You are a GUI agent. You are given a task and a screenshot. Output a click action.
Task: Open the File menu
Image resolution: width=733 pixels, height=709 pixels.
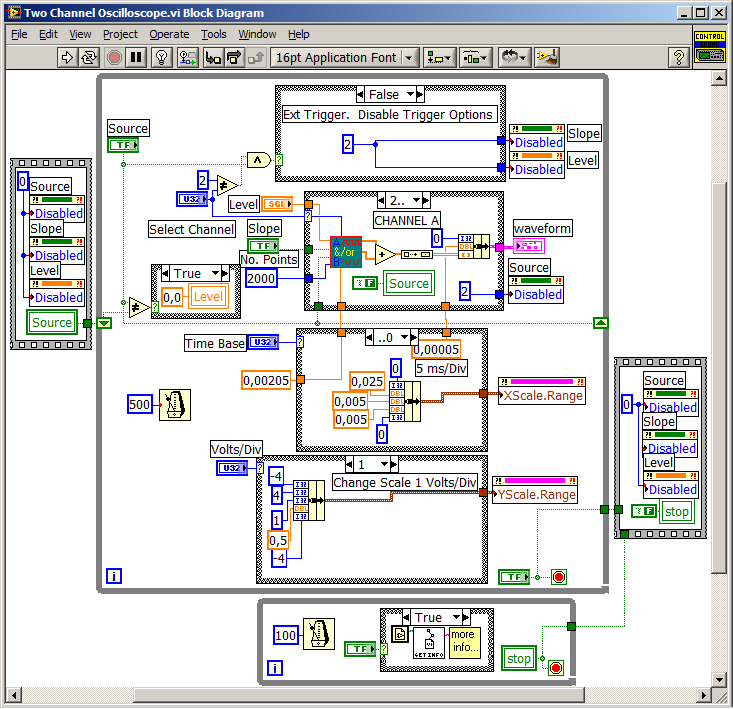tap(19, 34)
